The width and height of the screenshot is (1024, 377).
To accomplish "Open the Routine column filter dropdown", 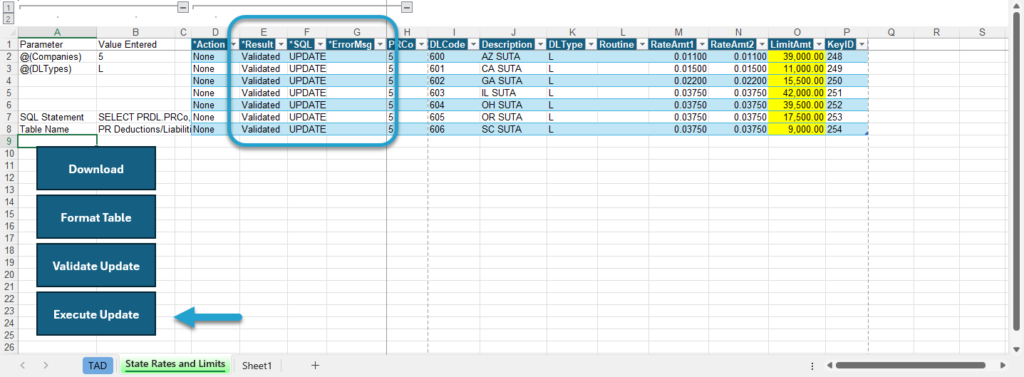I will (641, 44).
